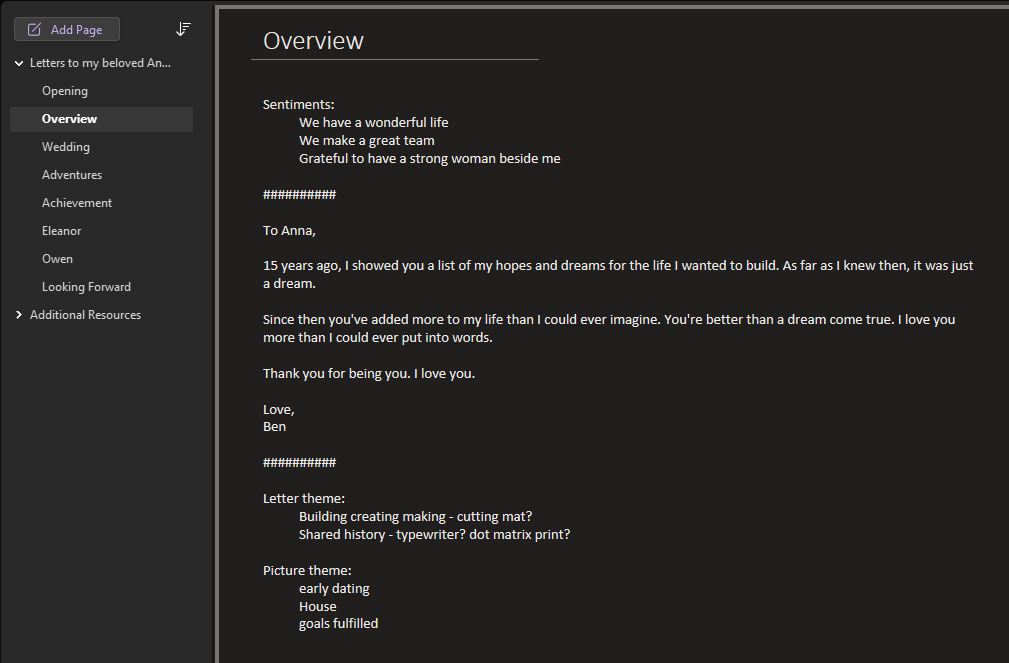Viewport: 1009px width, 663px height.
Task: Click the Add Page button
Action: pyautogui.click(x=67, y=30)
